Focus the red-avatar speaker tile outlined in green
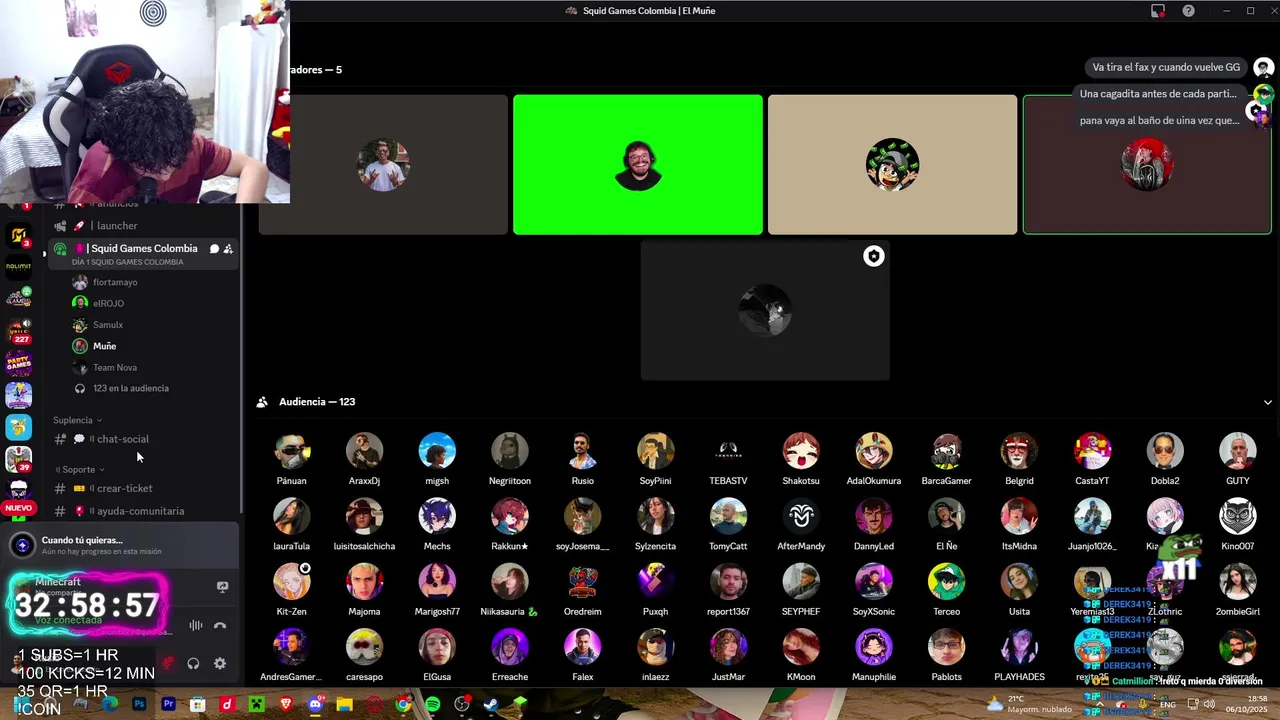This screenshot has height=720, width=1280. tap(1147, 165)
